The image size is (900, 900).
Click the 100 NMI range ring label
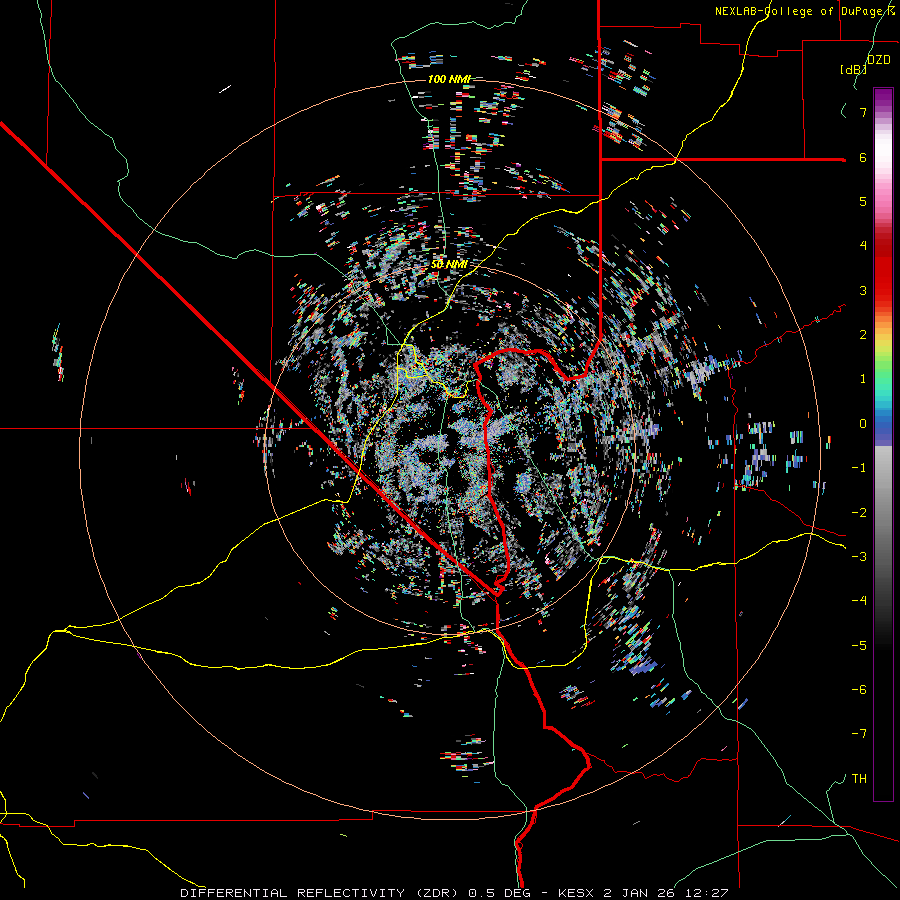[449, 79]
